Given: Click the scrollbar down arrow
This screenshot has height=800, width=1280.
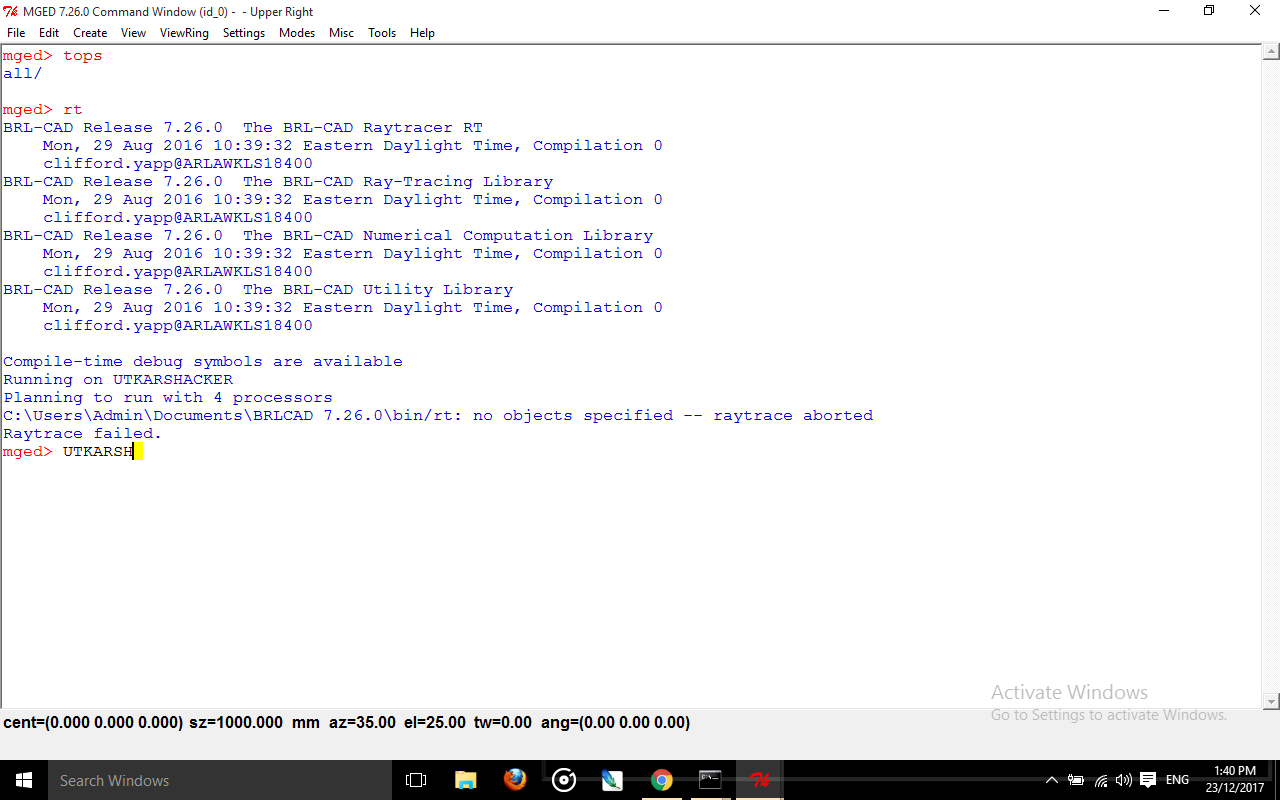Looking at the screenshot, I should coord(1271,701).
